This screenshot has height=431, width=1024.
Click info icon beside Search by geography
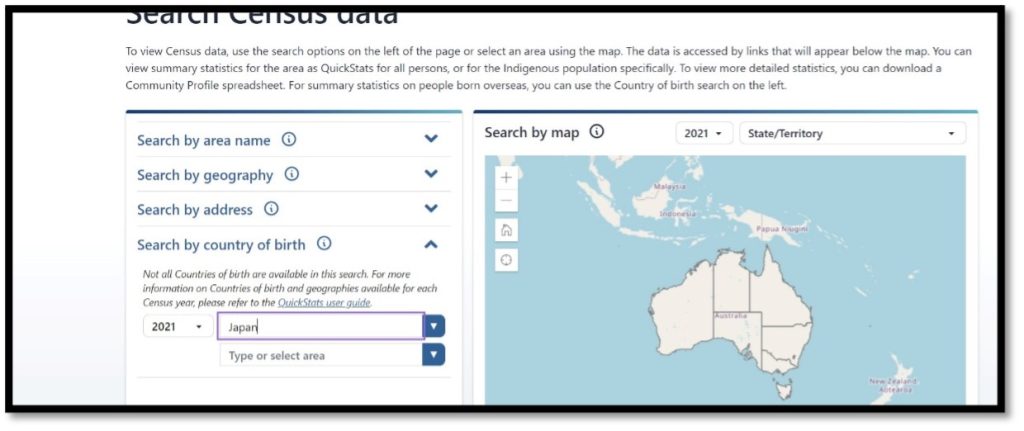(292, 174)
